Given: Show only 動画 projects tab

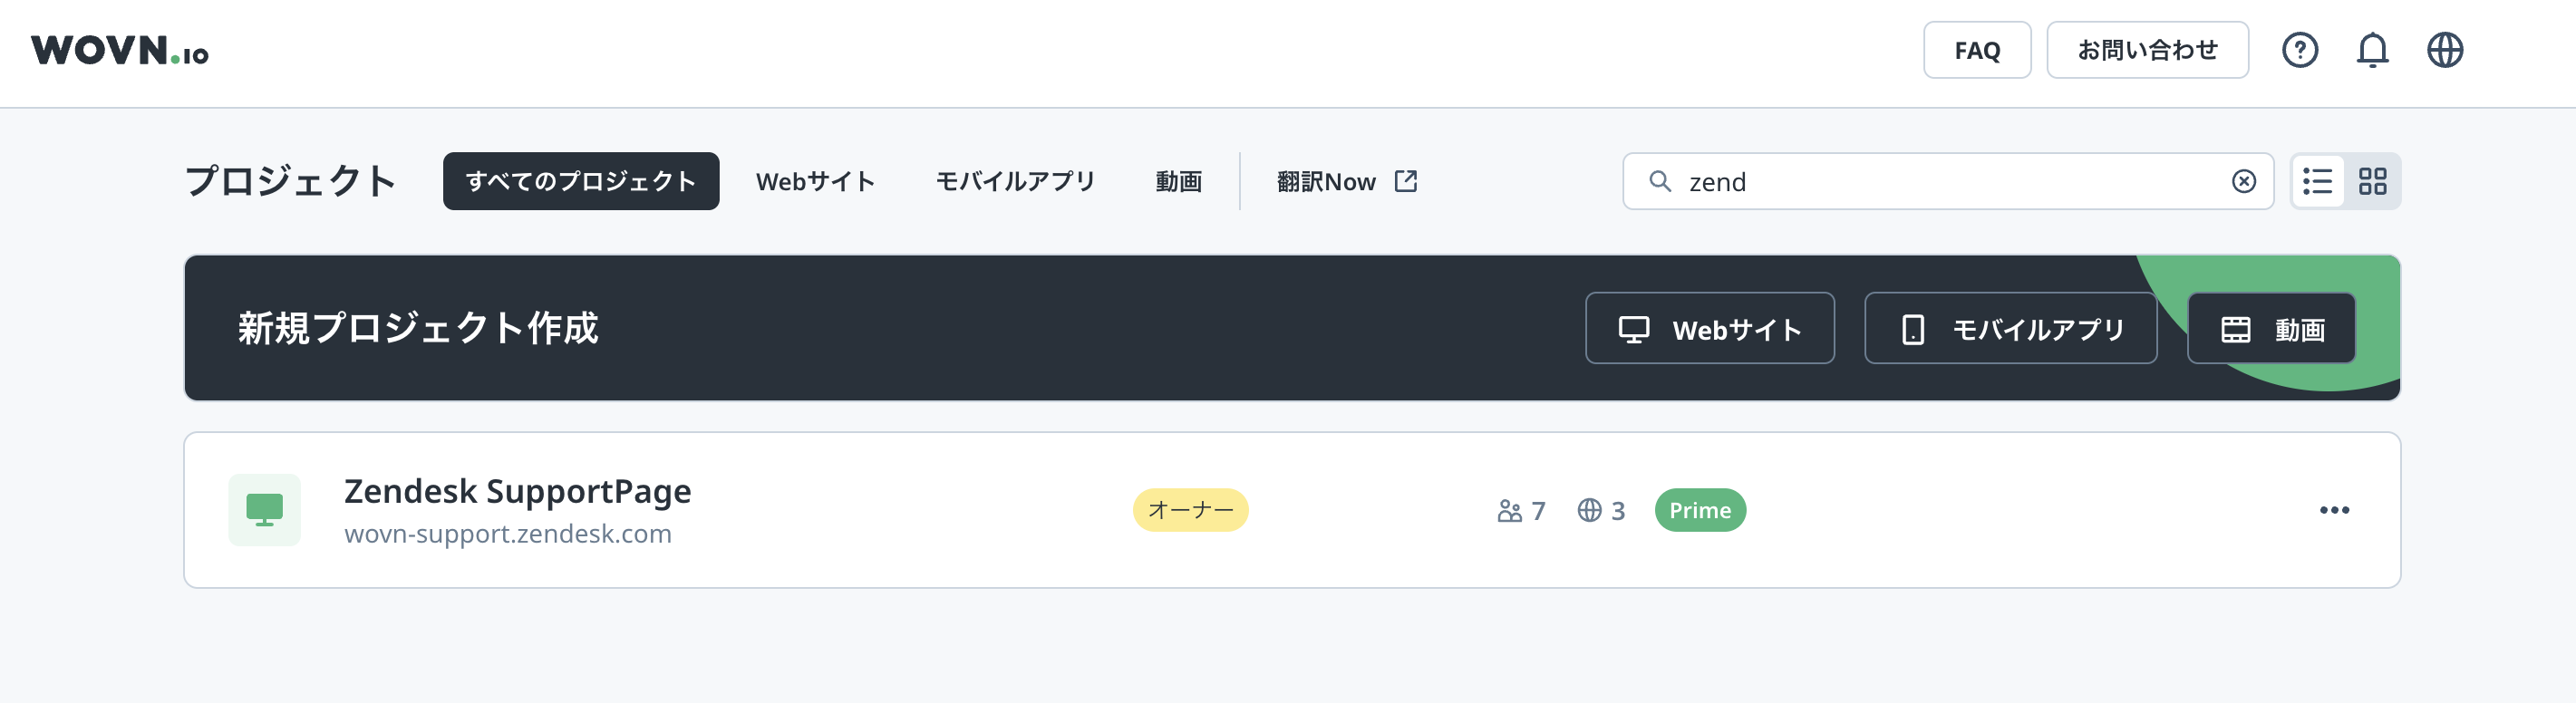Looking at the screenshot, I should [1178, 181].
